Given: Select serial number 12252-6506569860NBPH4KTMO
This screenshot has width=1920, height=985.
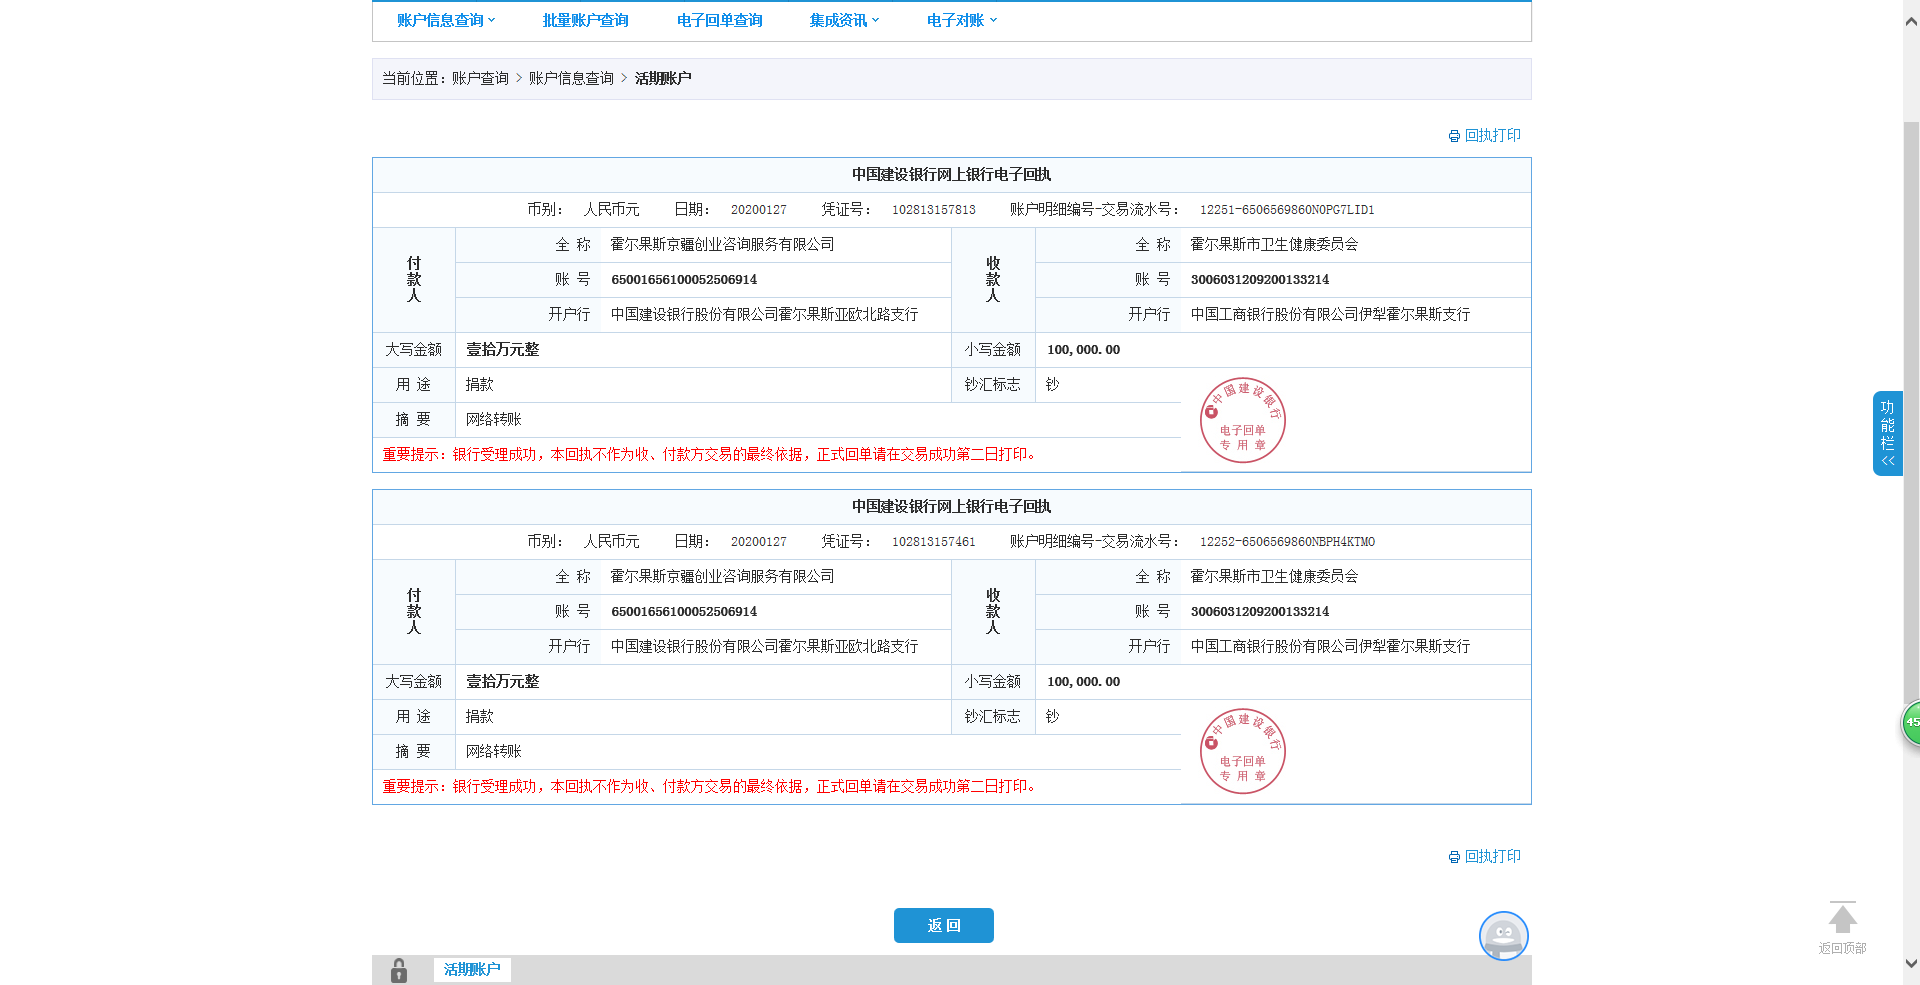Looking at the screenshot, I should tap(1287, 542).
